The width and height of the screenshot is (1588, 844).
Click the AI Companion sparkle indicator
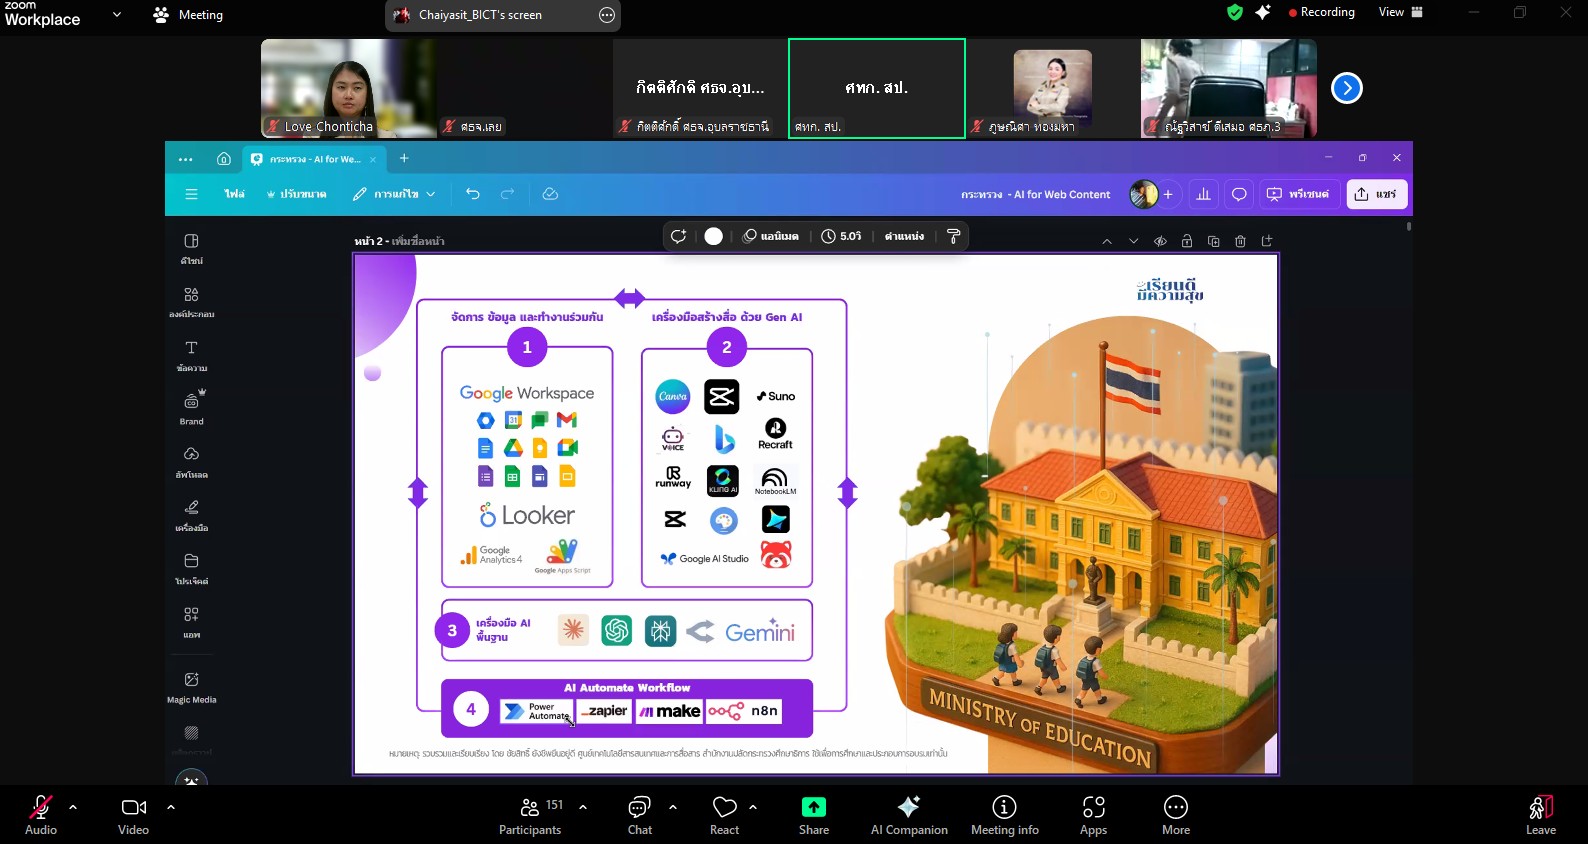(x=1263, y=12)
